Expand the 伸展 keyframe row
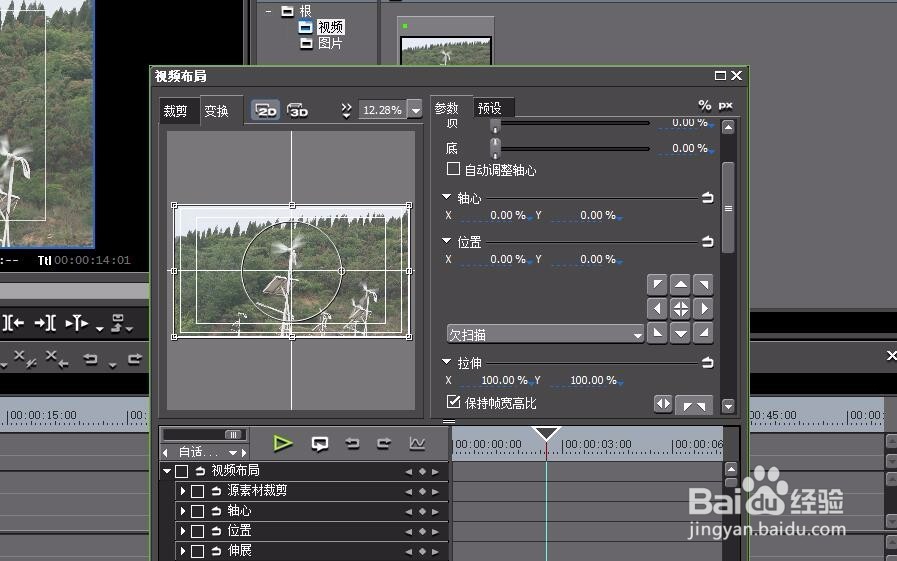The image size is (897, 561). pyautogui.click(x=182, y=551)
